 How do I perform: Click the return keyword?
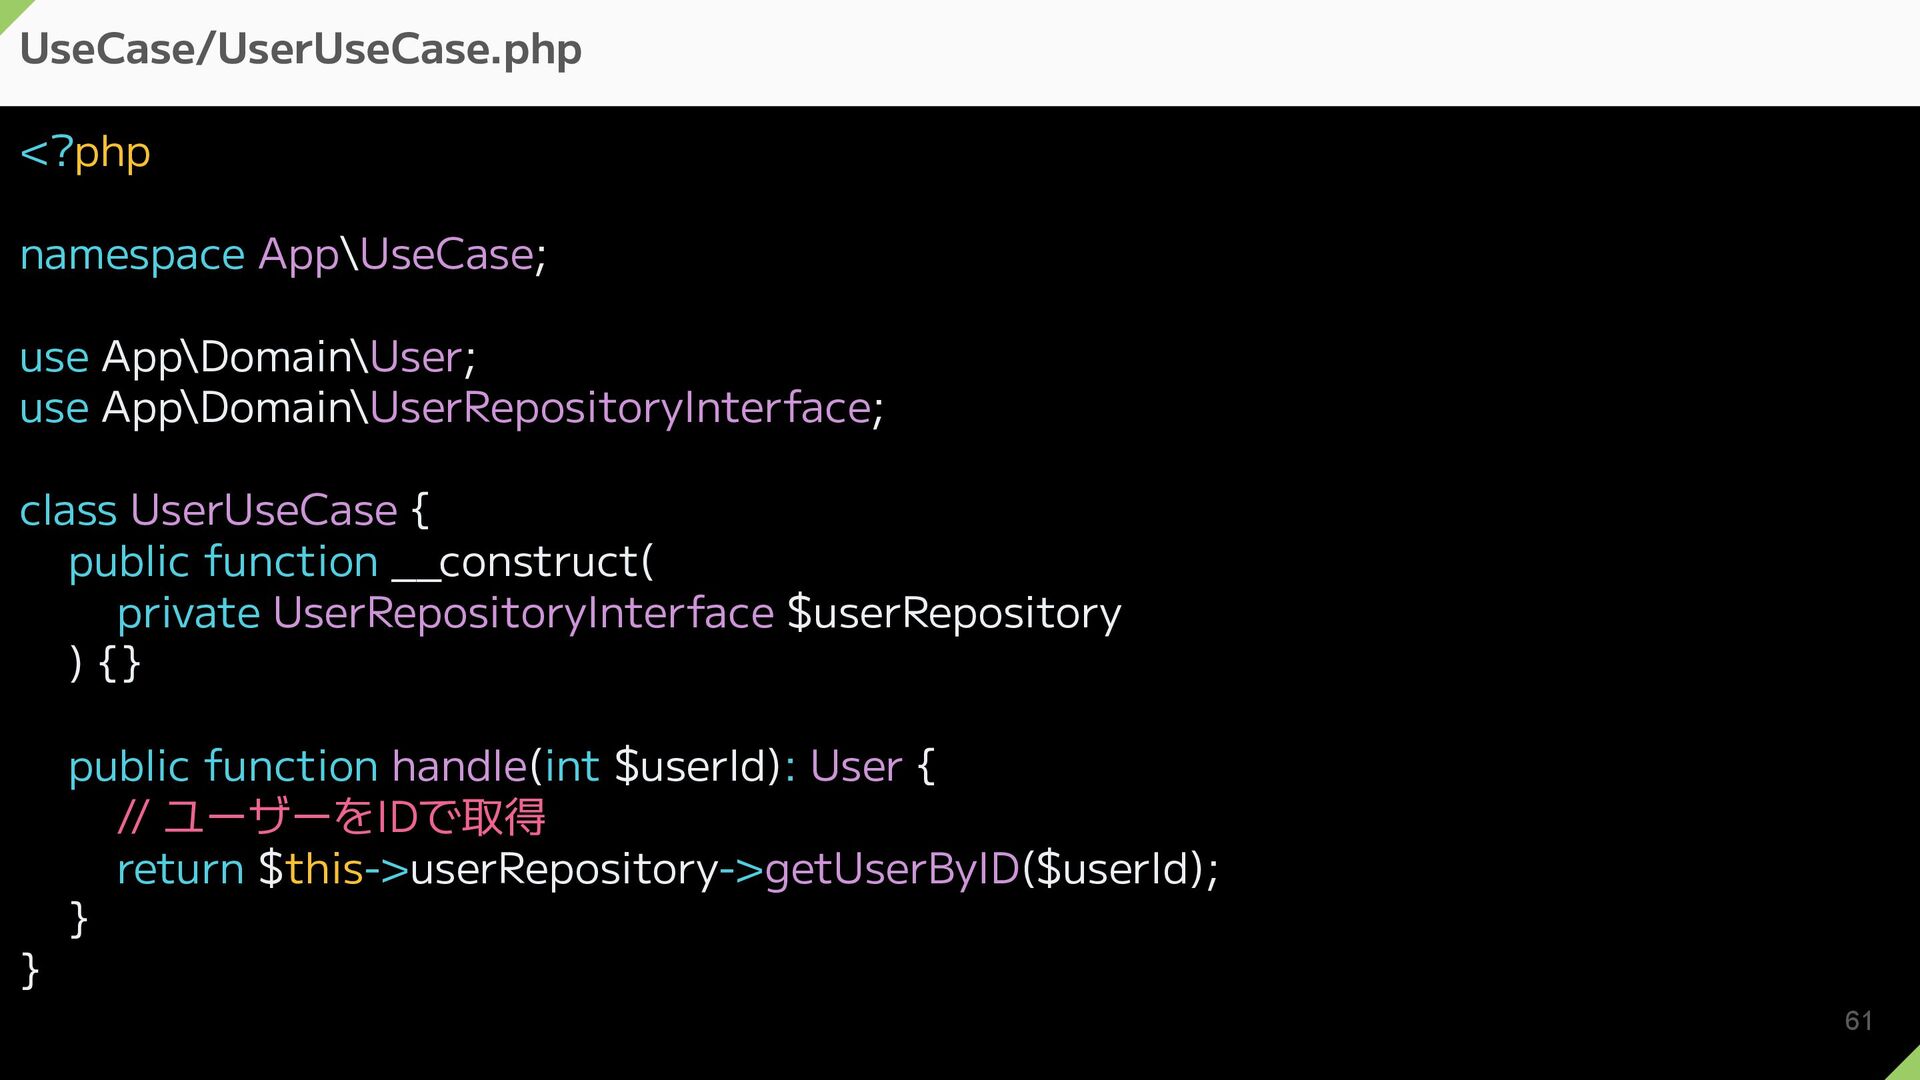coord(180,870)
